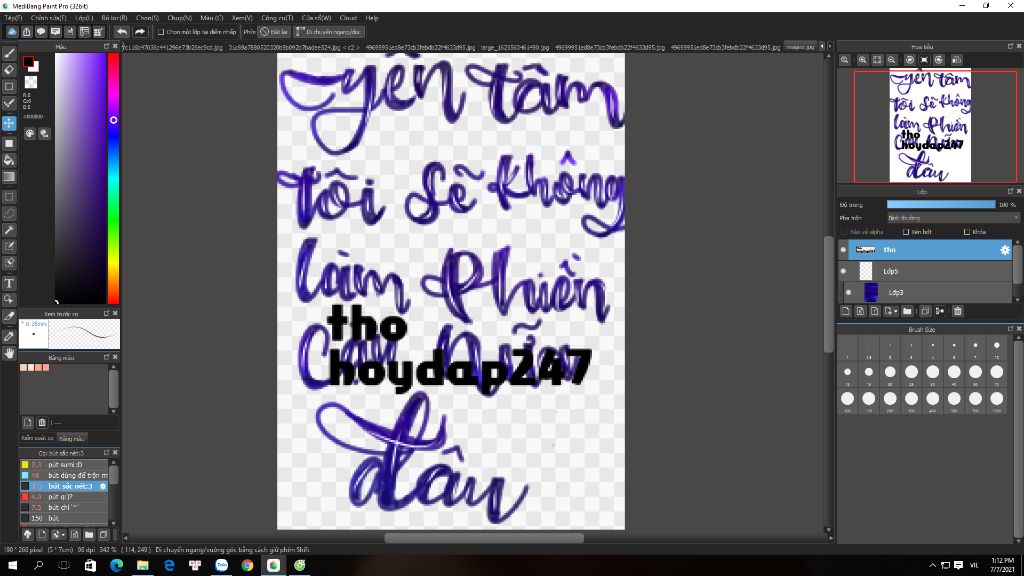Select the Text tool

(9, 283)
